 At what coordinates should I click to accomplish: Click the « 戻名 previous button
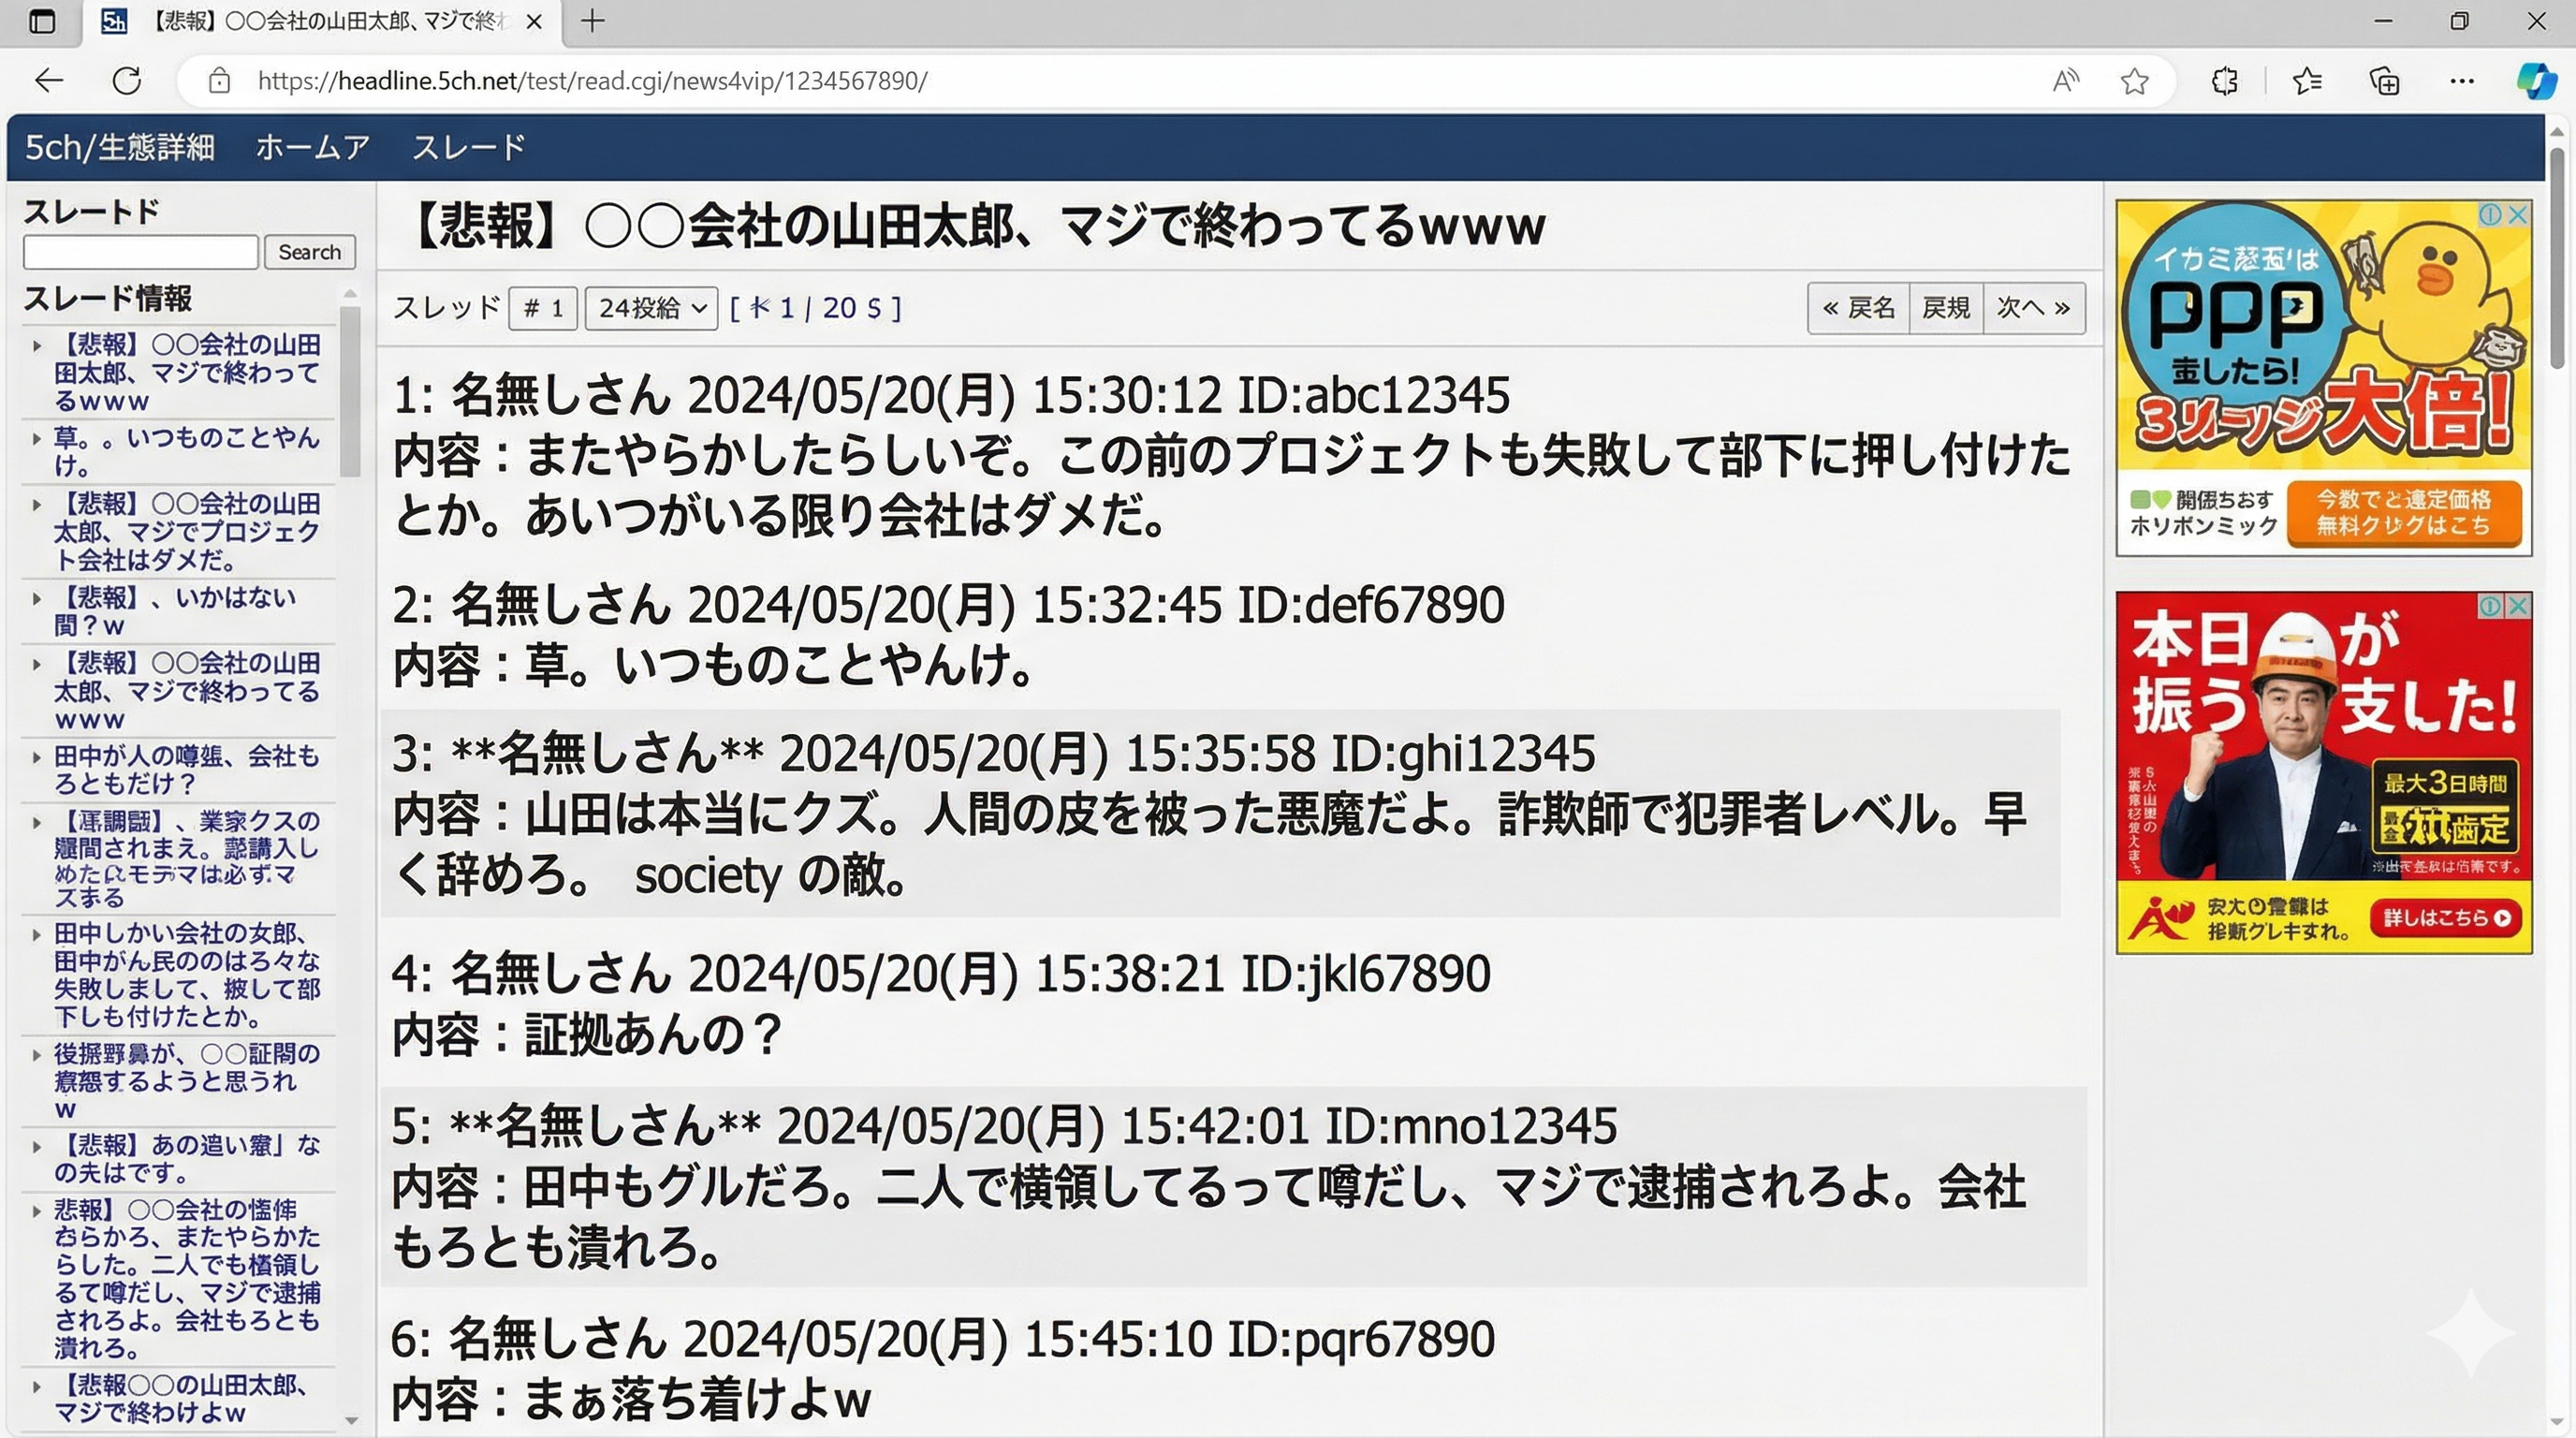coord(1859,308)
